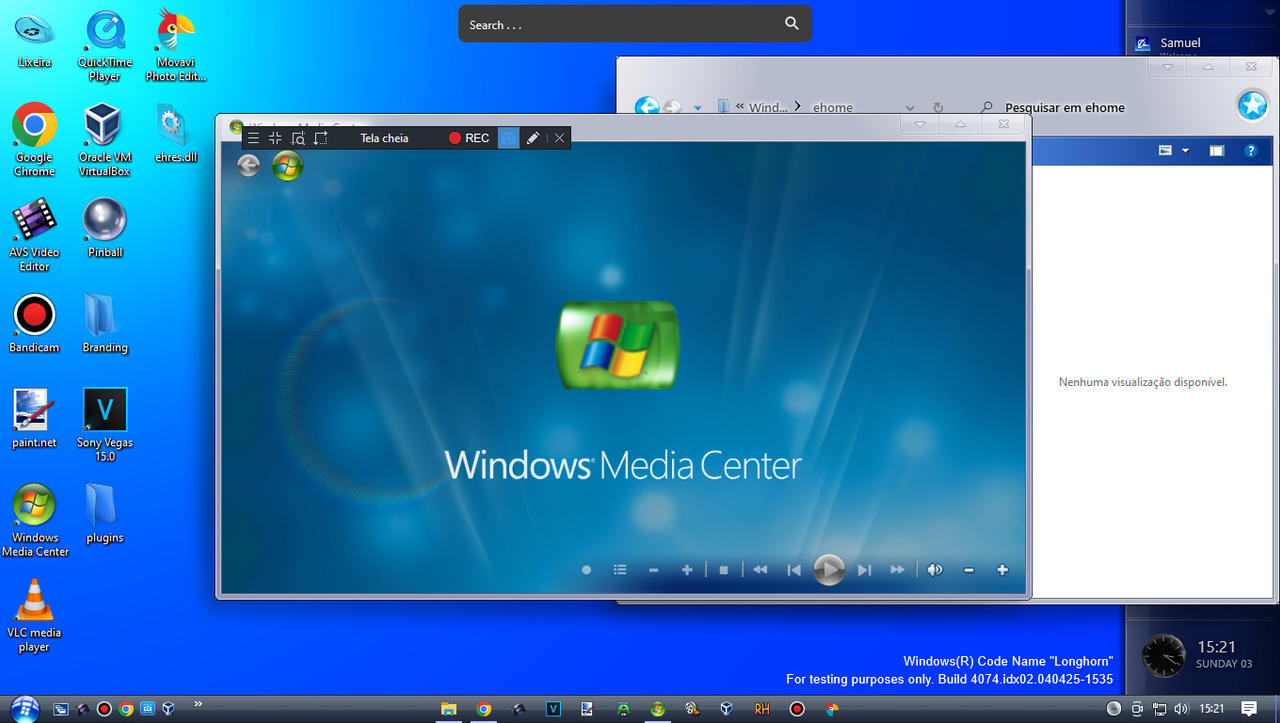Image resolution: width=1280 pixels, height=723 pixels.
Task: Click the magnifier icon in search bar
Action: (792, 24)
